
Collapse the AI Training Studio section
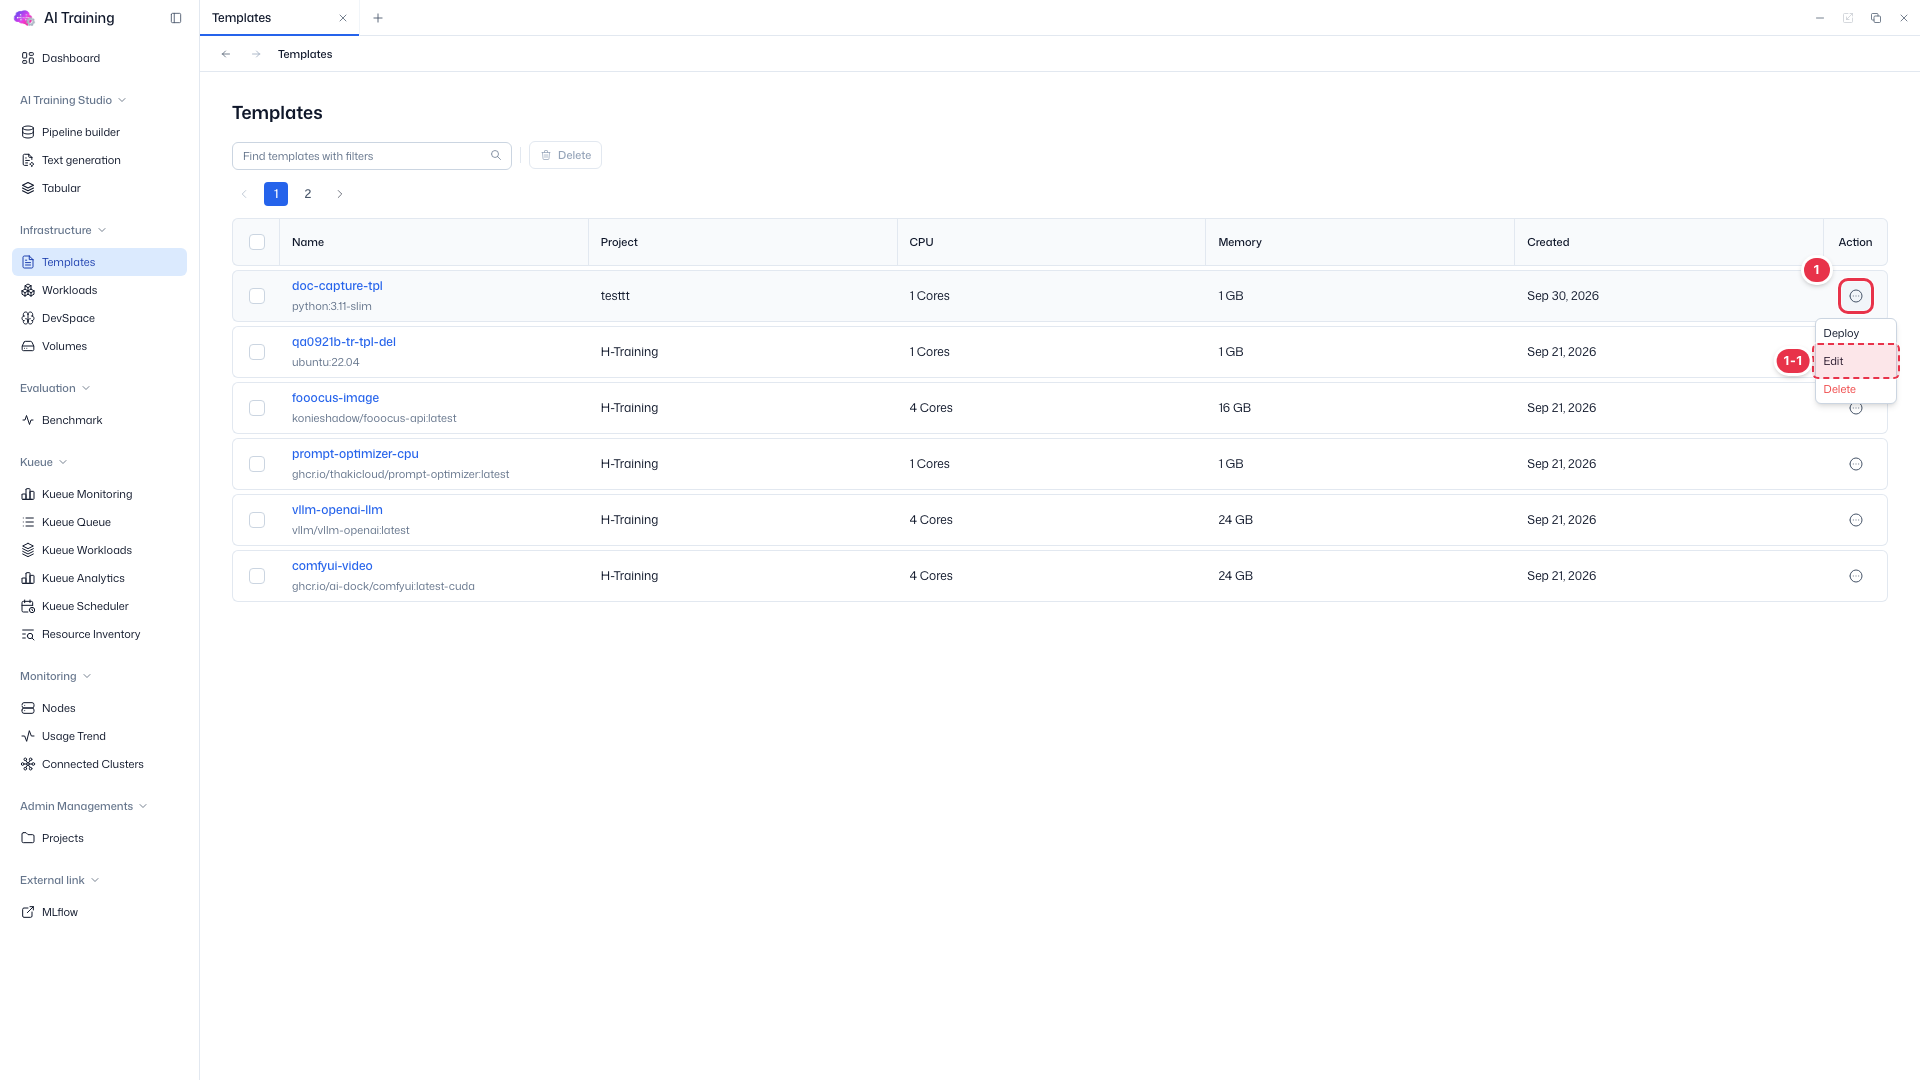point(73,100)
